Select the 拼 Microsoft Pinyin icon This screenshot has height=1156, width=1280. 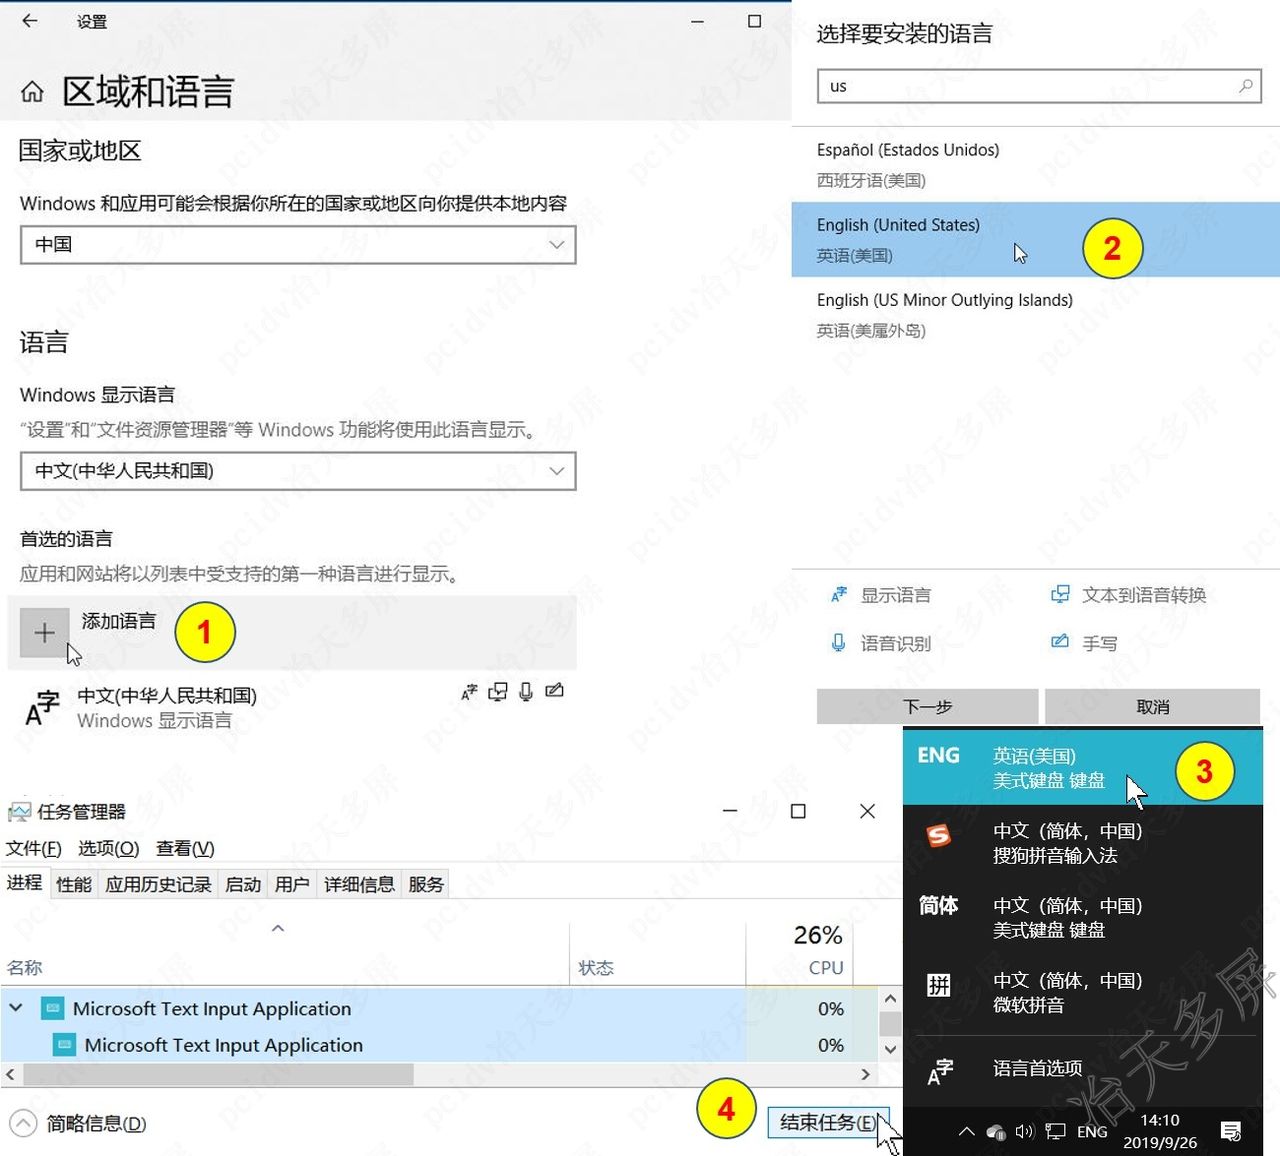pyautogui.click(x=938, y=985)
